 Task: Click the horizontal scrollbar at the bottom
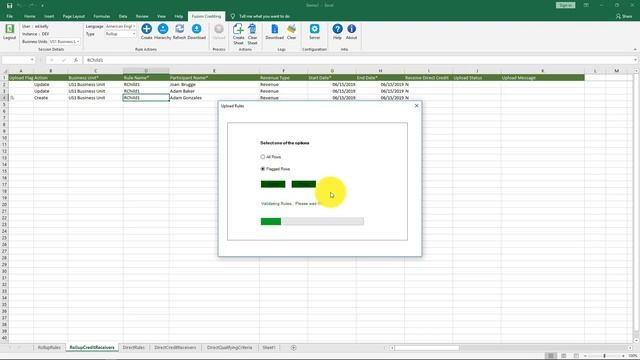(x=427, y=348)
